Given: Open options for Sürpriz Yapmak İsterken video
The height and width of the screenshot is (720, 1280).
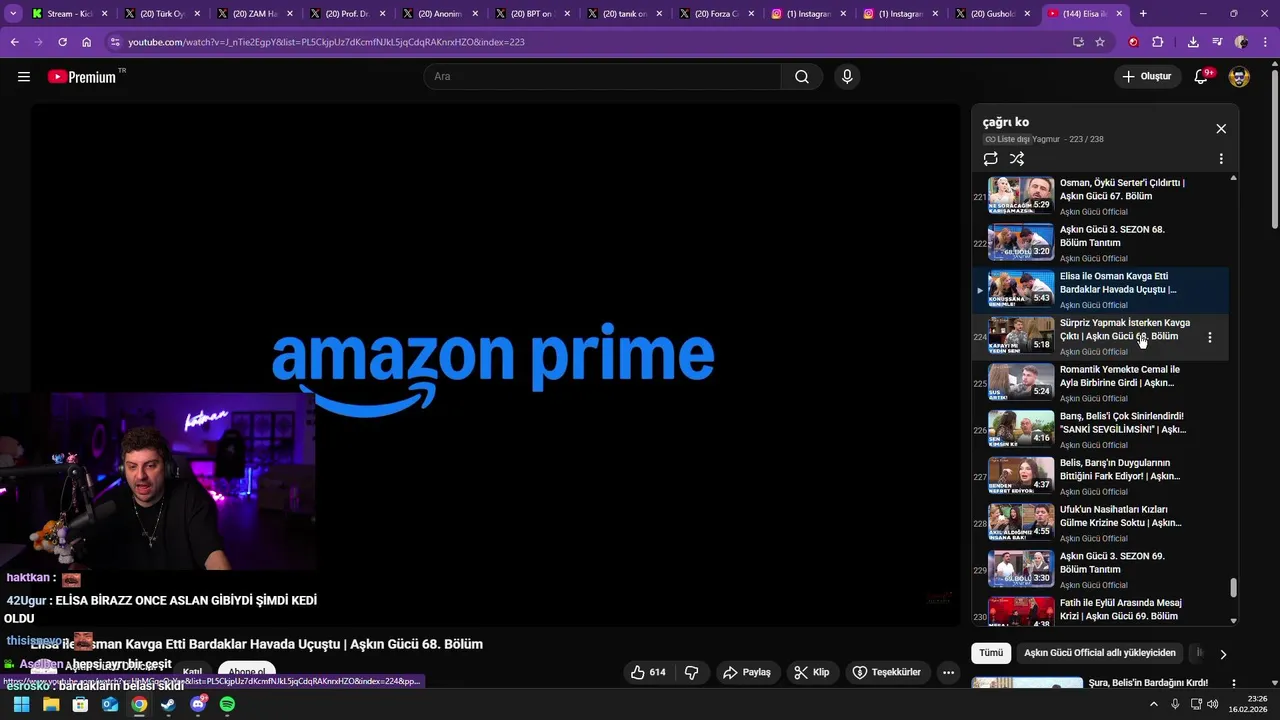Looking at the screenshot, I should pos(1210,338).
